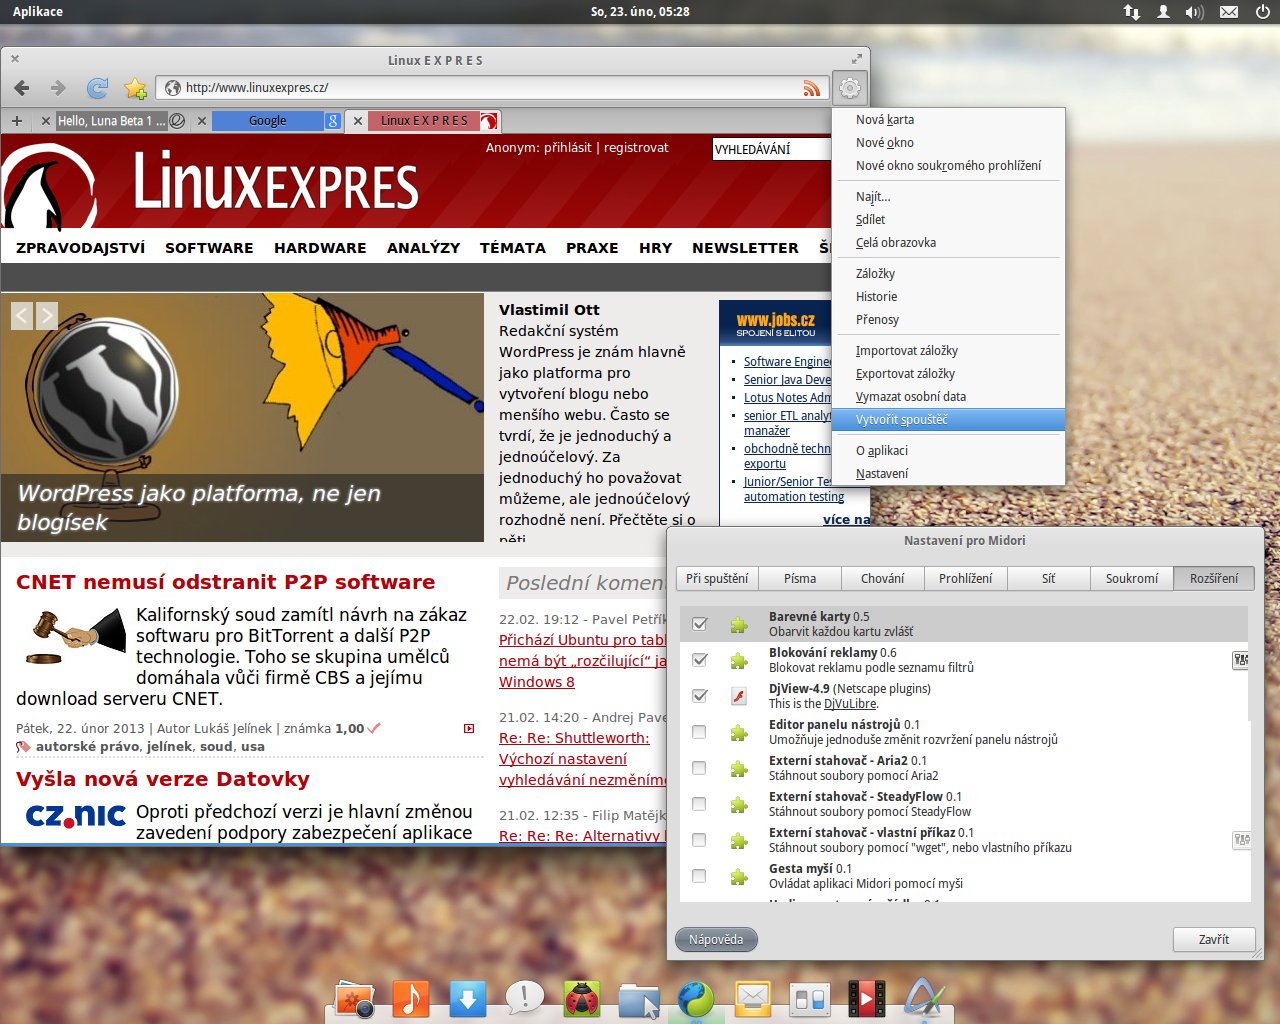This screenshot has height=1024, width=1280.
Task: Uncheck the Blokování reklamy extension
Action: 700,660
